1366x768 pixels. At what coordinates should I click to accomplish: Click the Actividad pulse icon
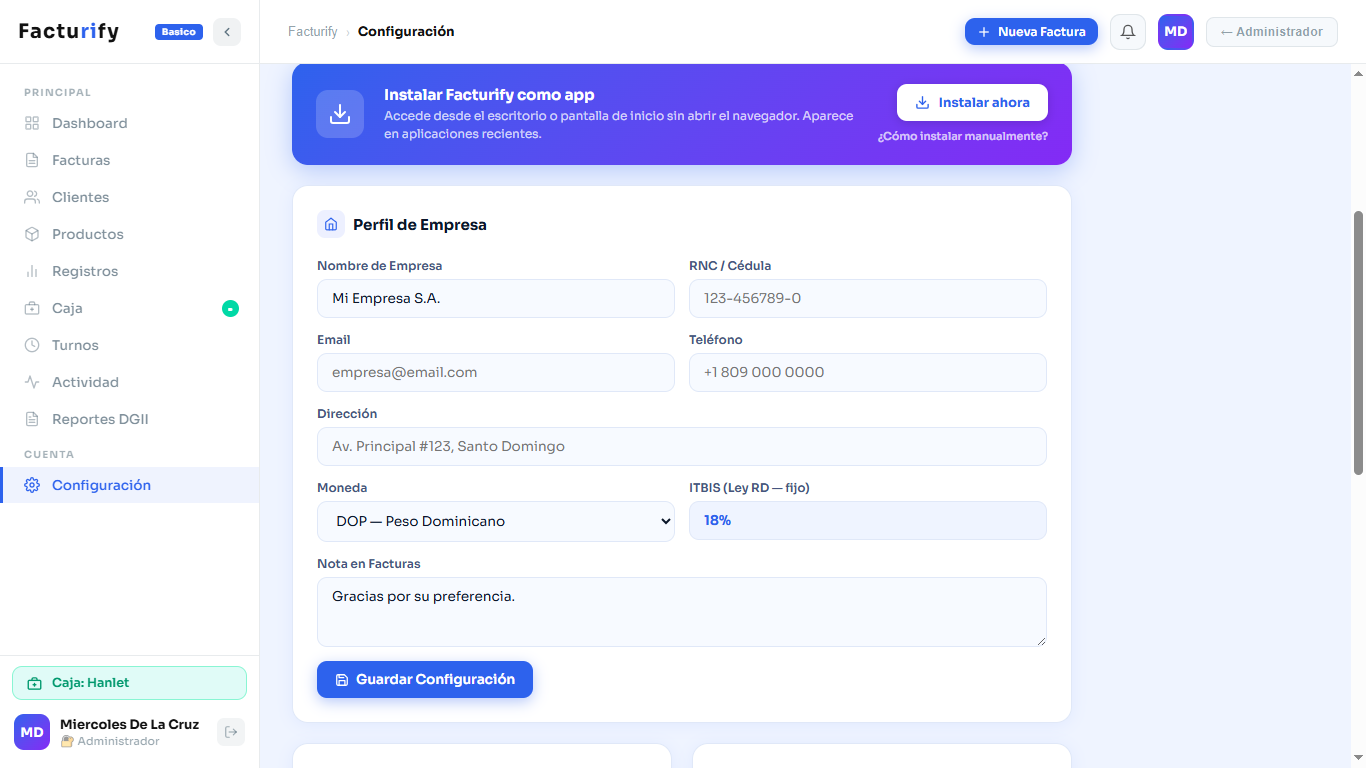32,382
